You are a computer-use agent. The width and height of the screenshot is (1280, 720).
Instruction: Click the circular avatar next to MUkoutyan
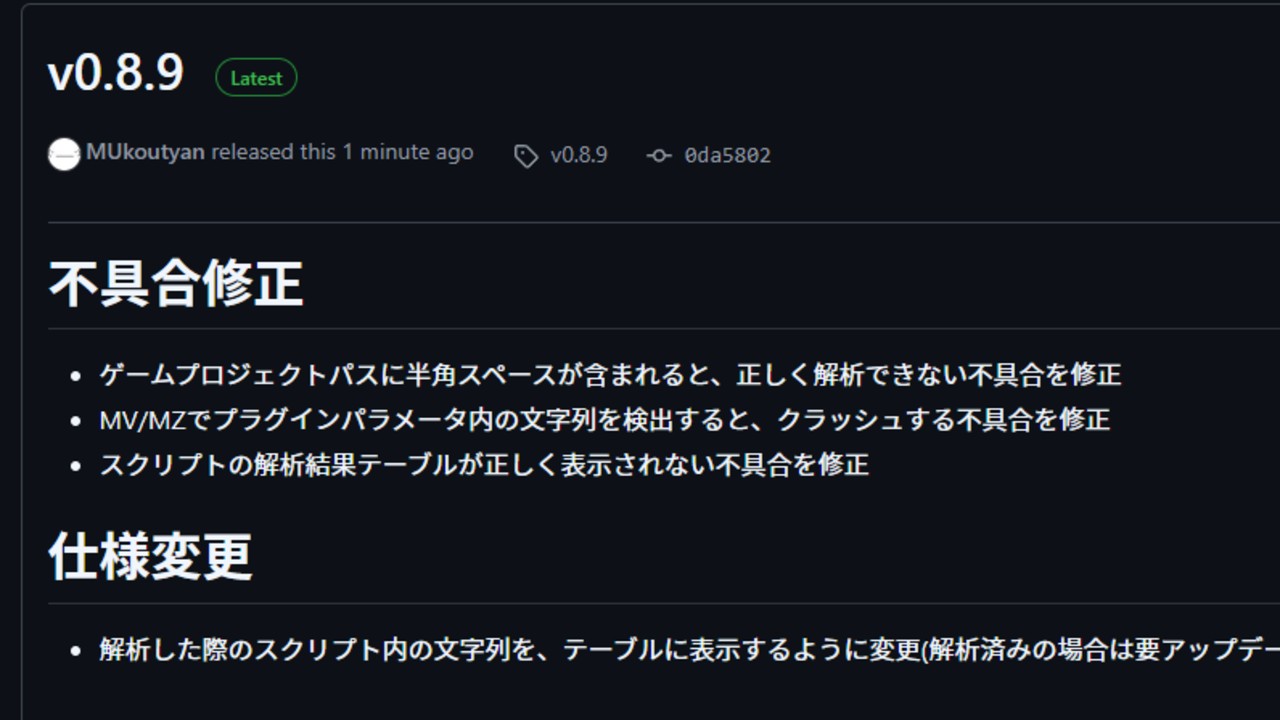pos(62,155)
